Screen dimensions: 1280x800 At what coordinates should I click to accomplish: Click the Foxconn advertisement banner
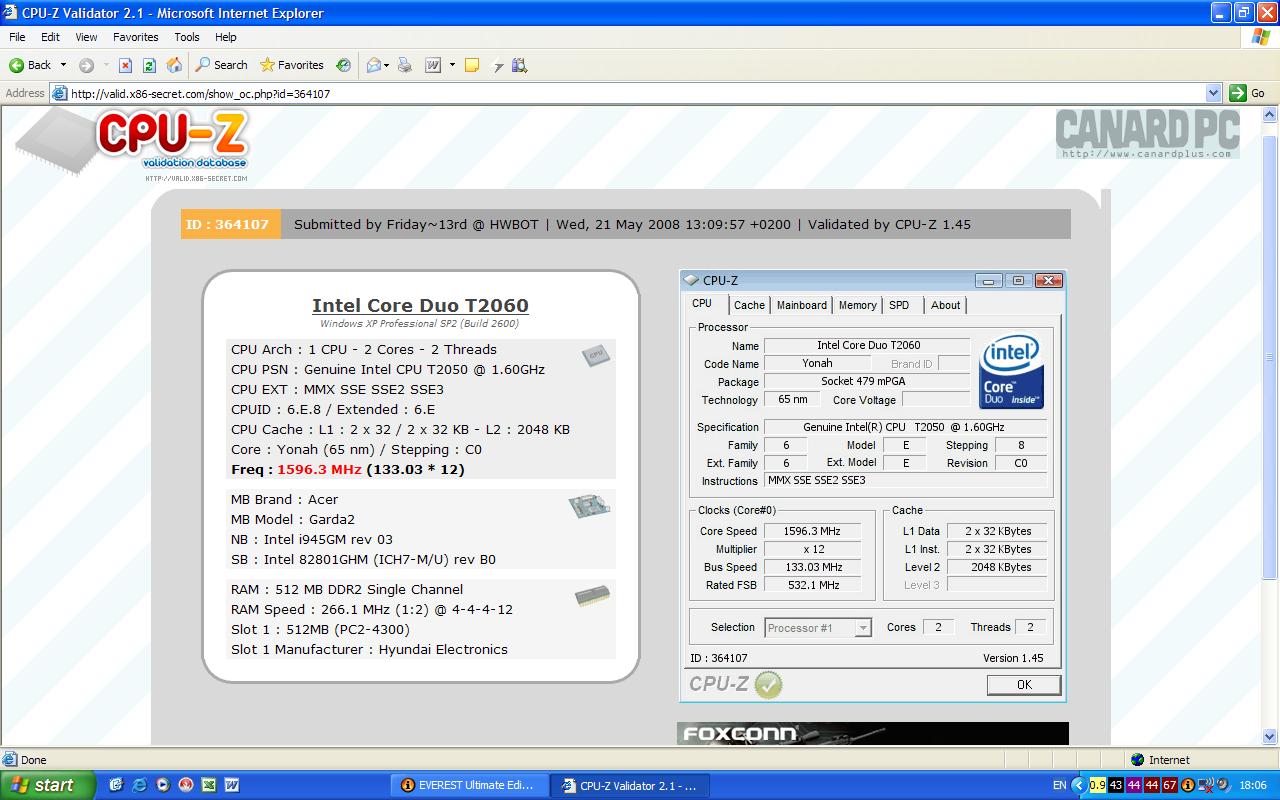click(x=872, y=733)
